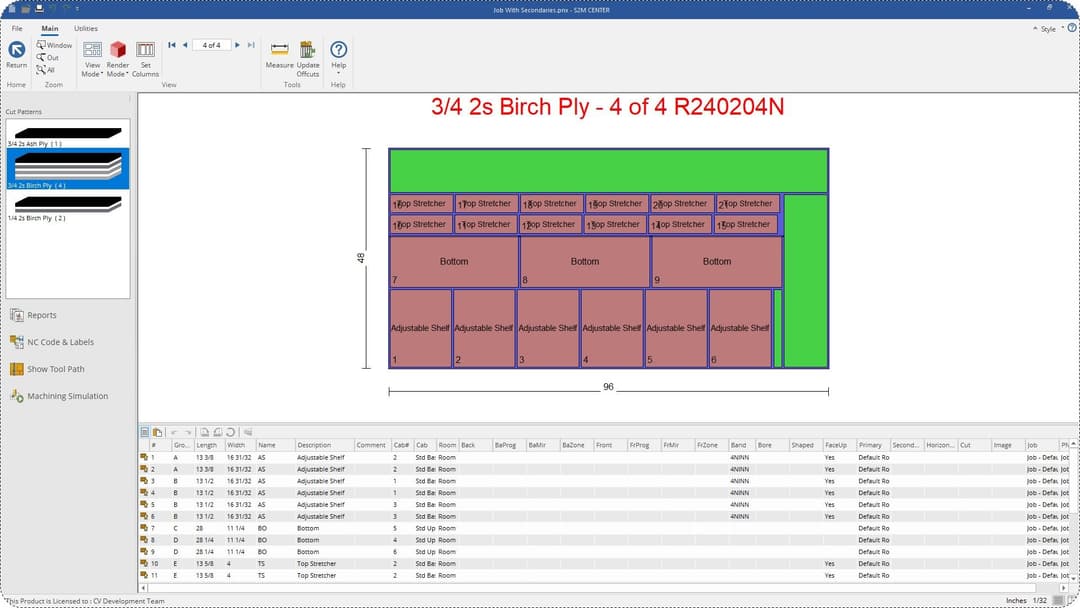Switch to the Utilities ribbon tab
The height and width of the screenshot is (608, 1080).
(x=86, y=29)
